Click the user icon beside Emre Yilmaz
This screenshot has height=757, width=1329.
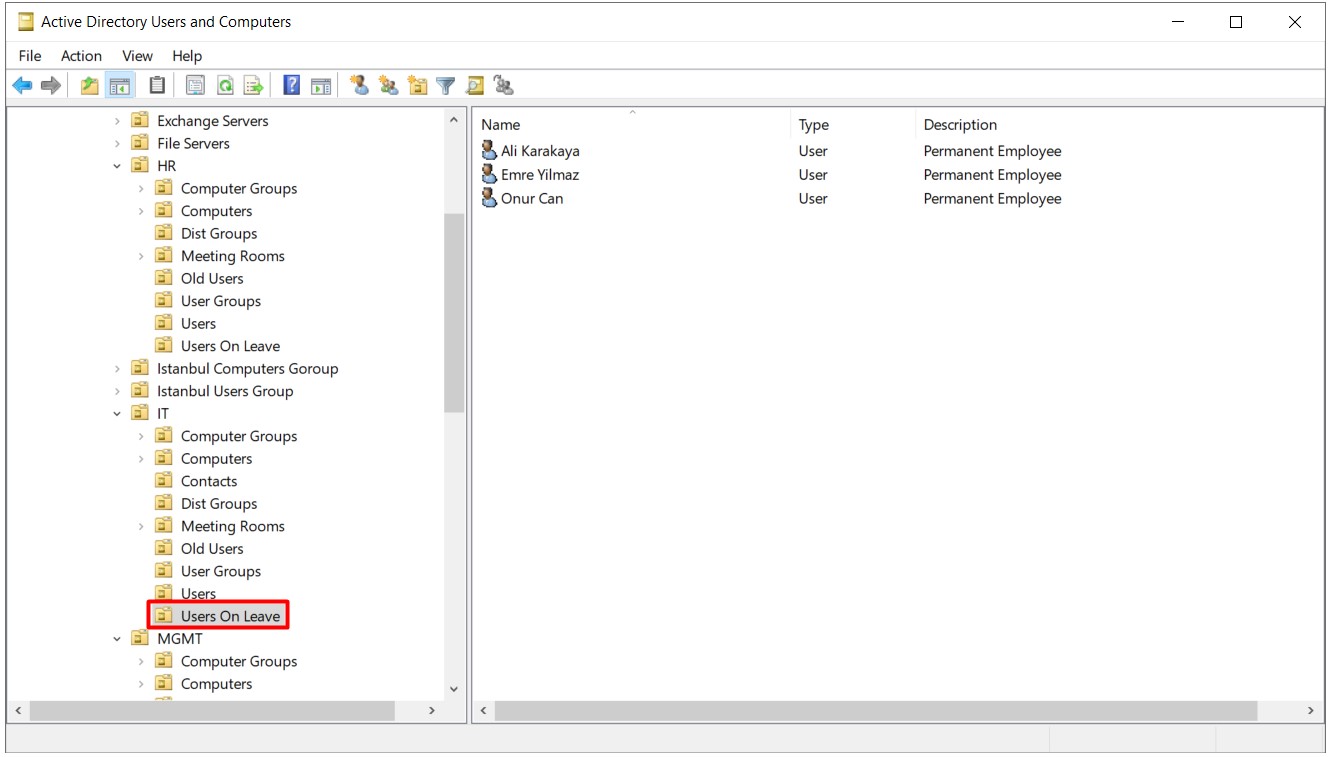(x=489, y=174)
